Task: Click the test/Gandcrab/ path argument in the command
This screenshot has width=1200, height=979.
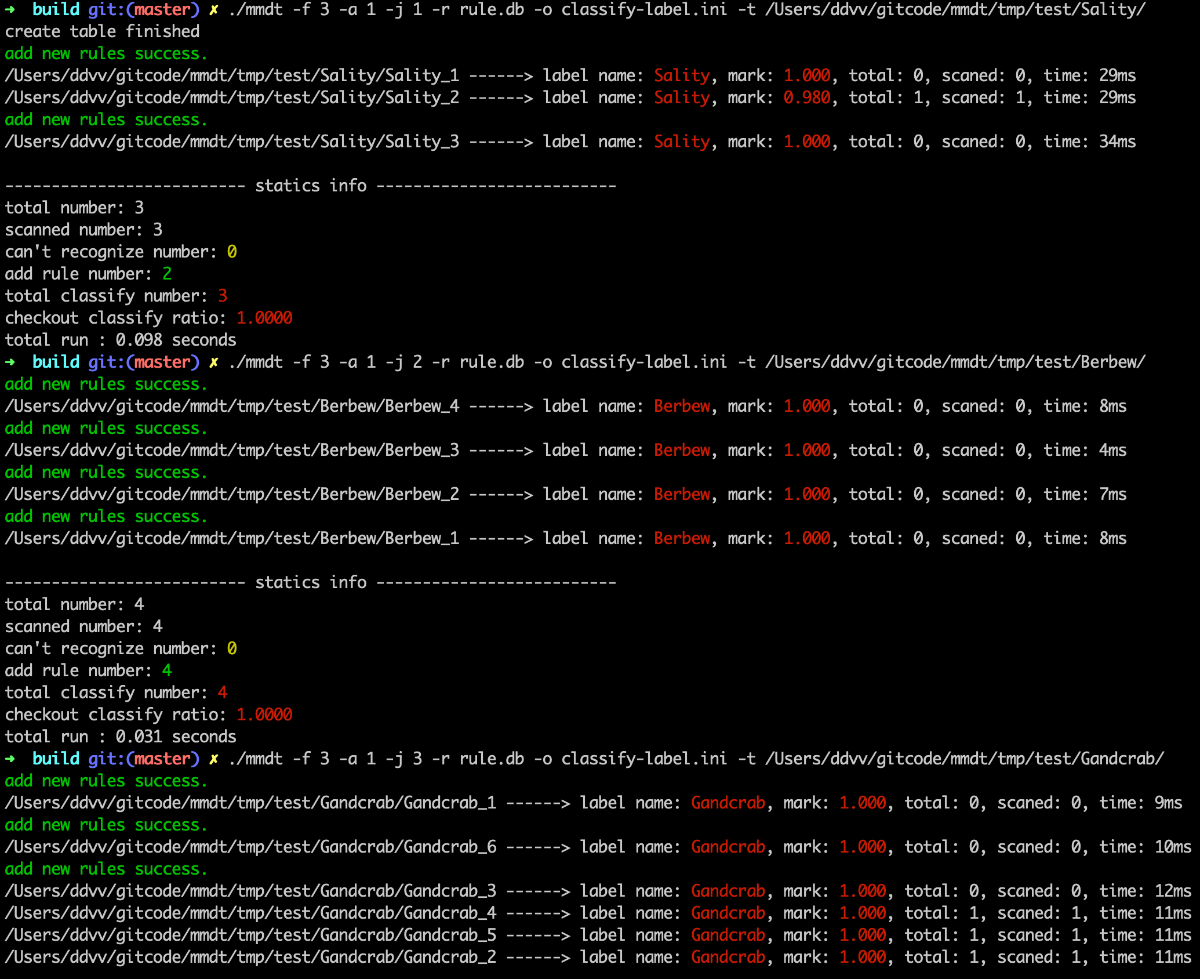Action: (x=965, y=758)
